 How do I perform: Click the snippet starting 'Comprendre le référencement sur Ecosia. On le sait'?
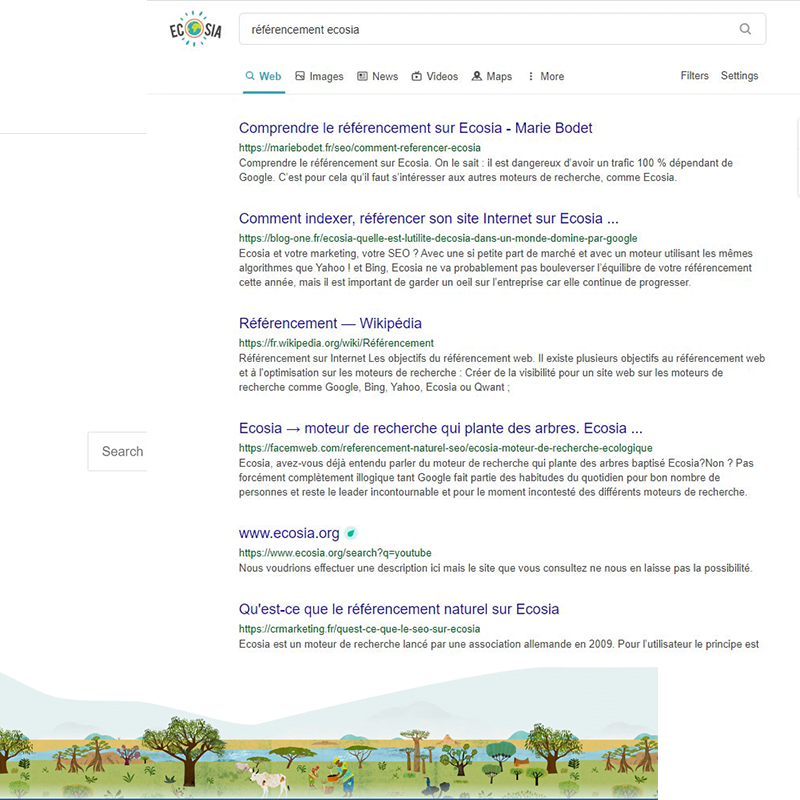(486, 170)
